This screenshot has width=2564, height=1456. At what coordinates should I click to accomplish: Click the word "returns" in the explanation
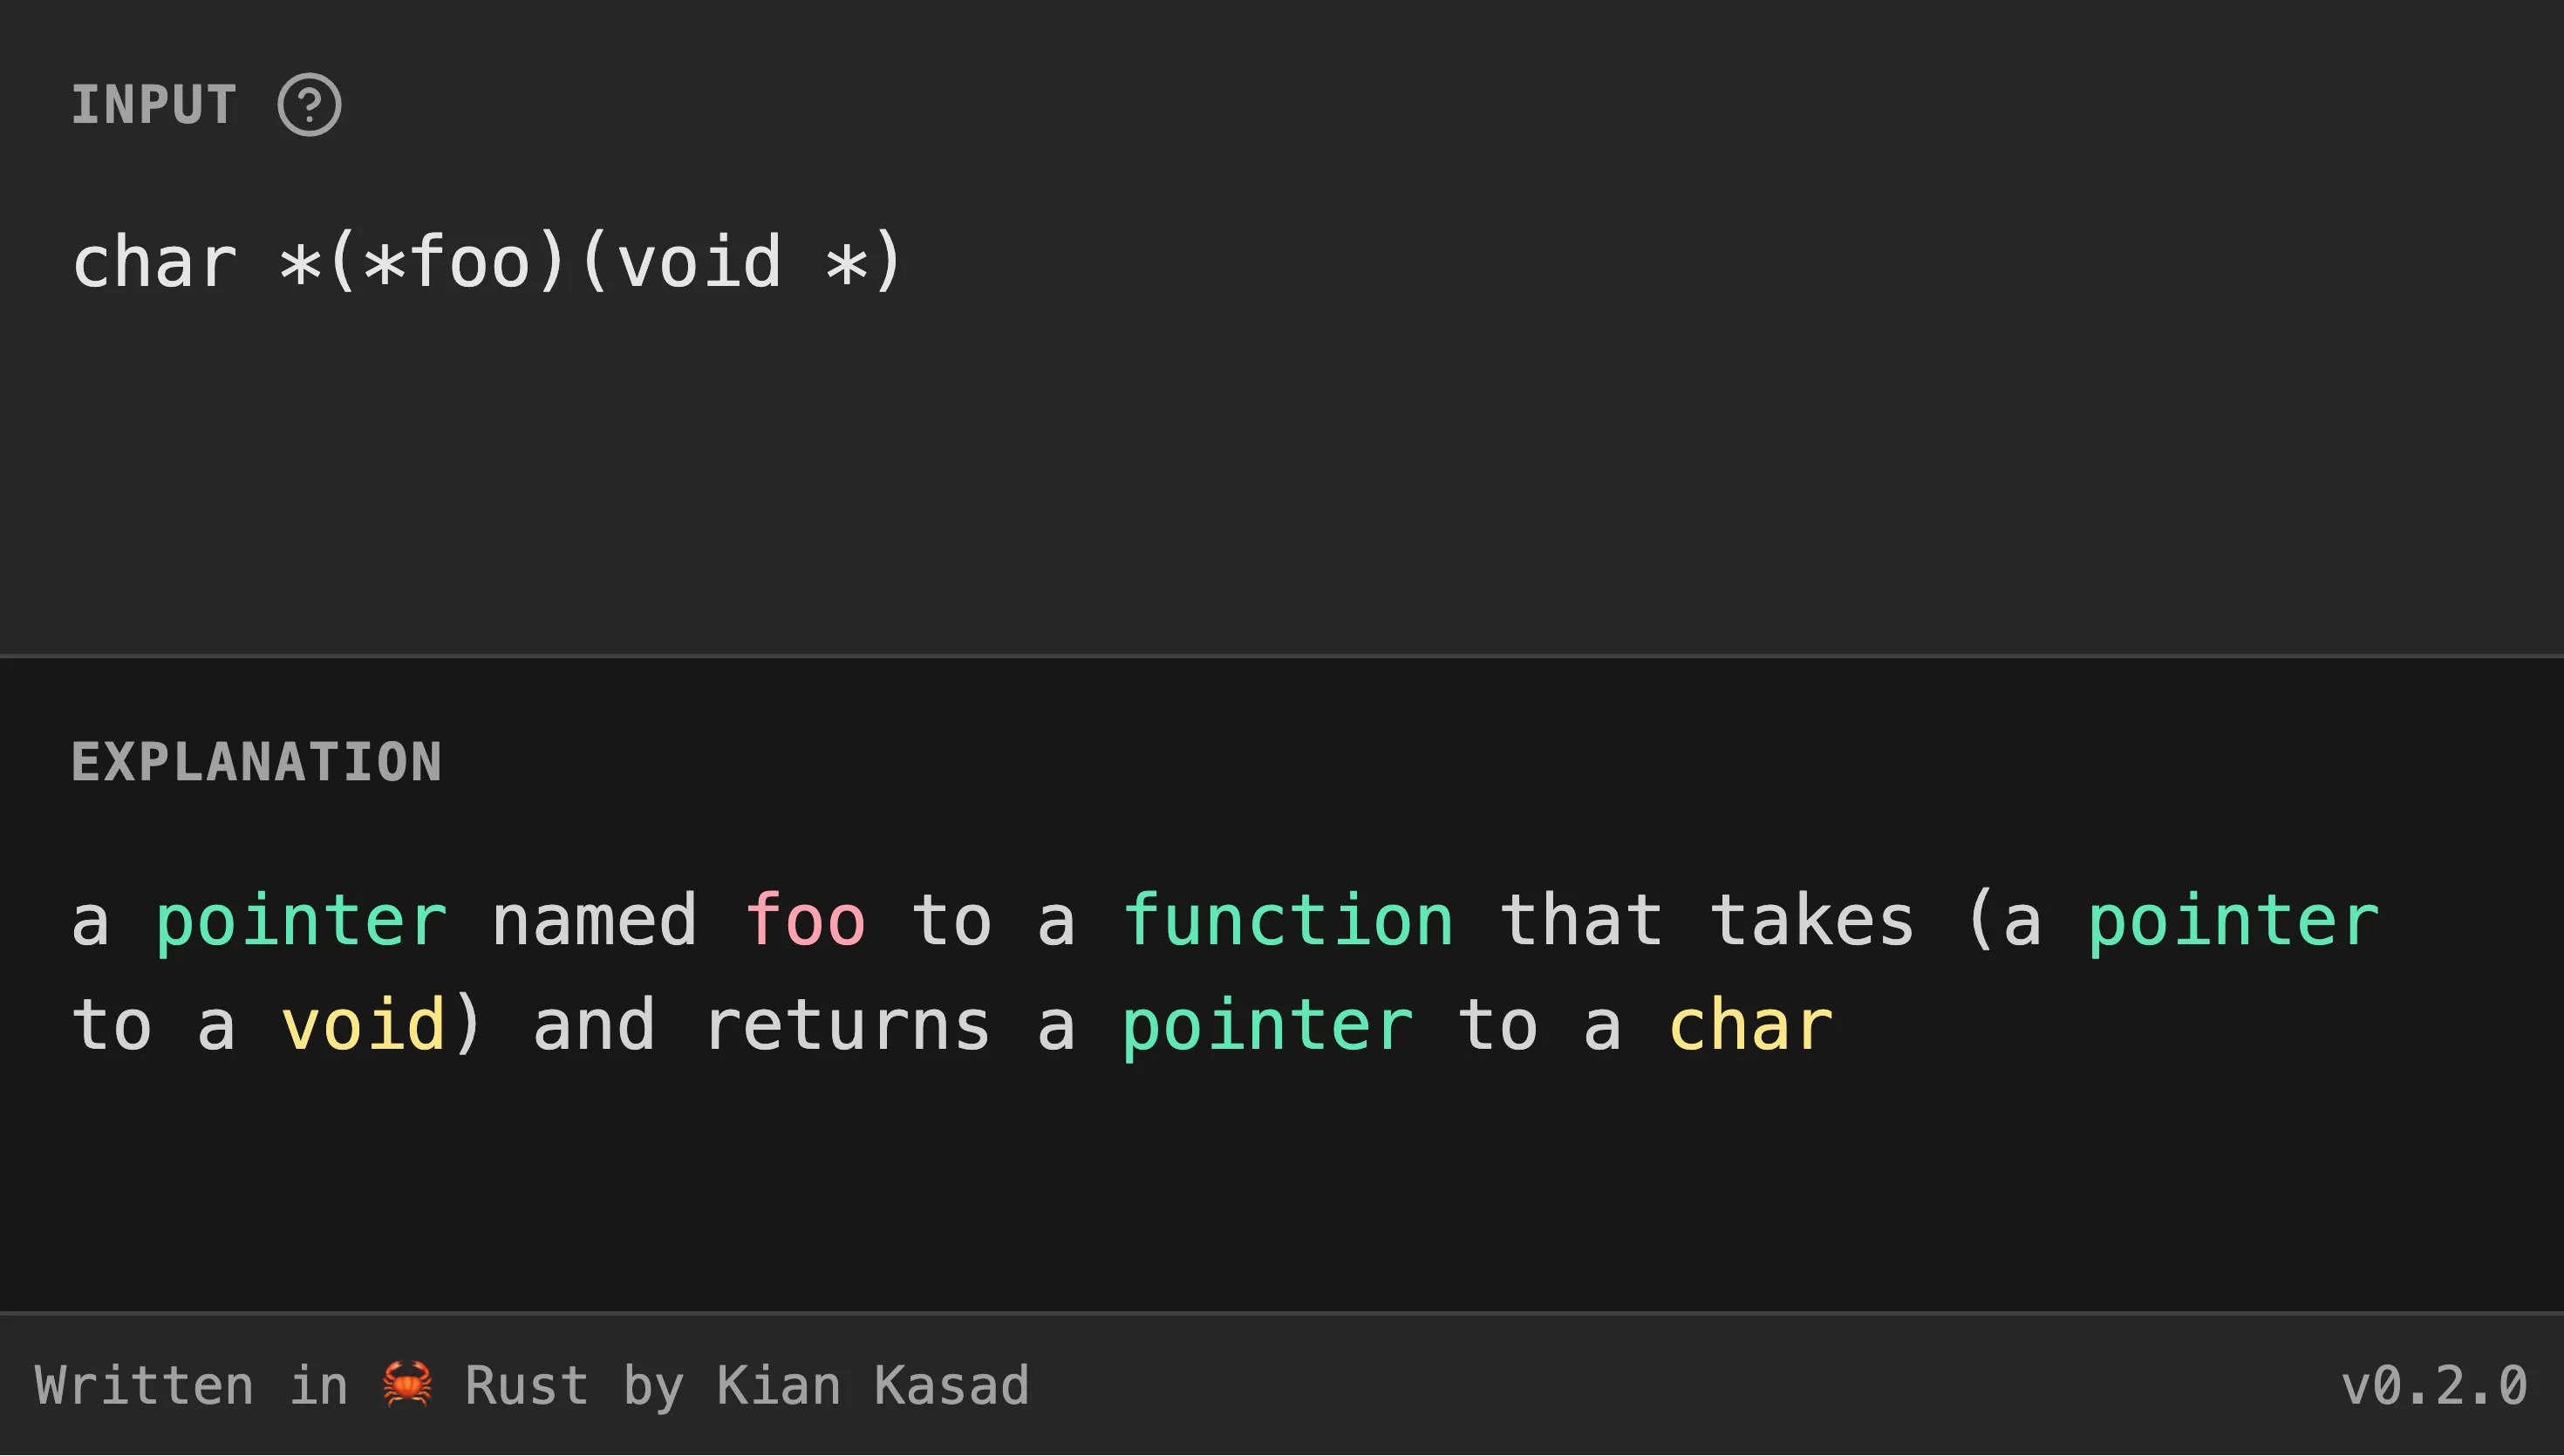847,1026
